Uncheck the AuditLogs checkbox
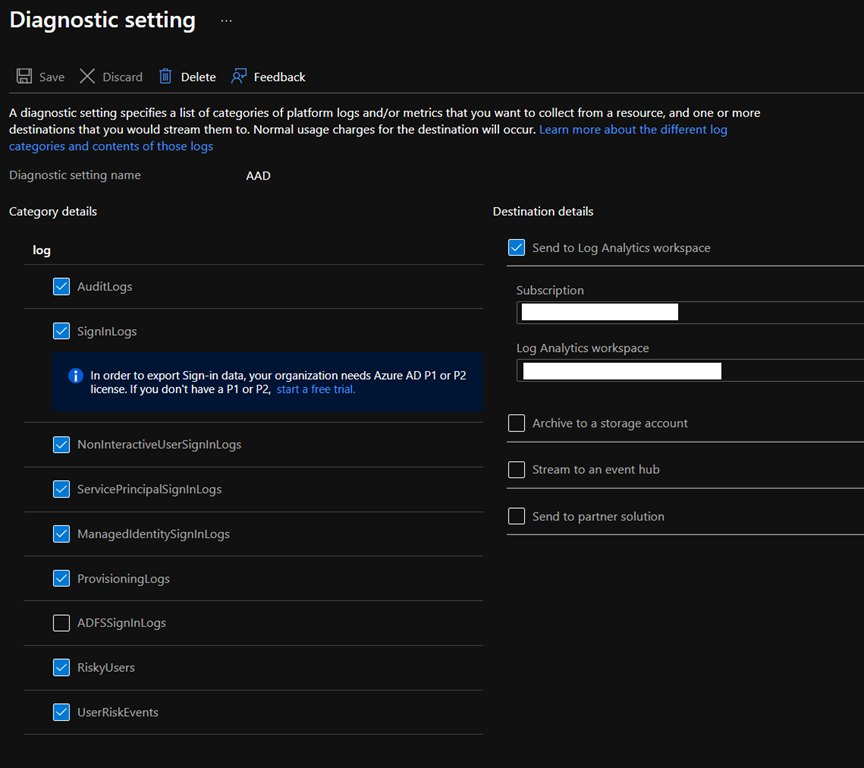Screen dimensions: 864x768 point(62,287)
